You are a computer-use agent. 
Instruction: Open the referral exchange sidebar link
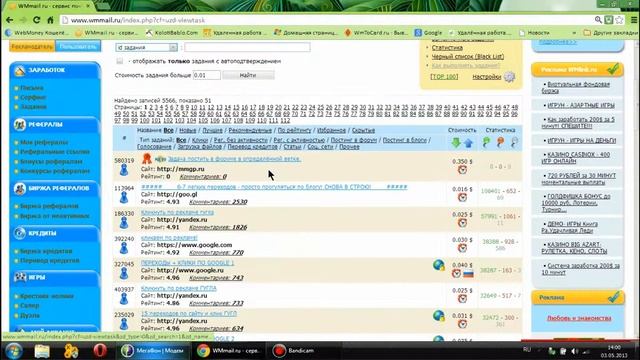pos(49,206)
